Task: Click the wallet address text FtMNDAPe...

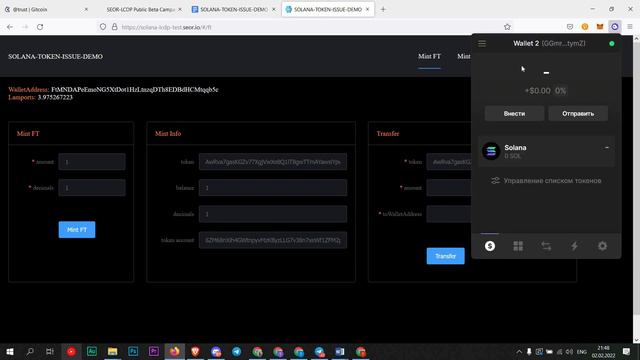Action: click(135, 89)
